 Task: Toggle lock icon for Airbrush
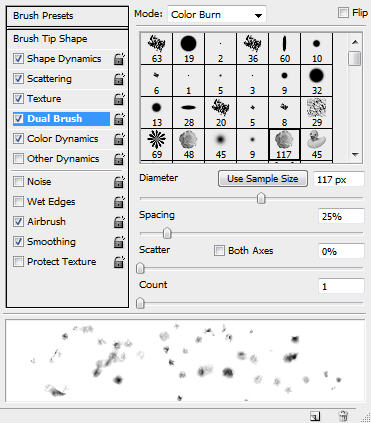click(119, 222)
